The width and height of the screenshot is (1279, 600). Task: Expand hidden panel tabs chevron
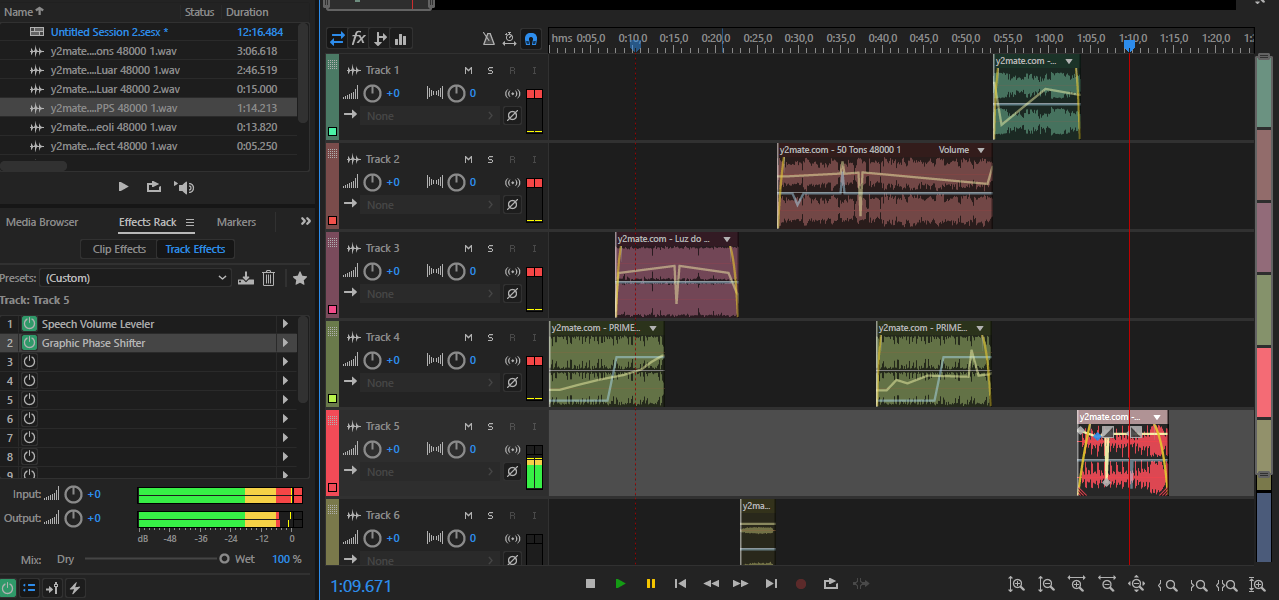[306, 222]
